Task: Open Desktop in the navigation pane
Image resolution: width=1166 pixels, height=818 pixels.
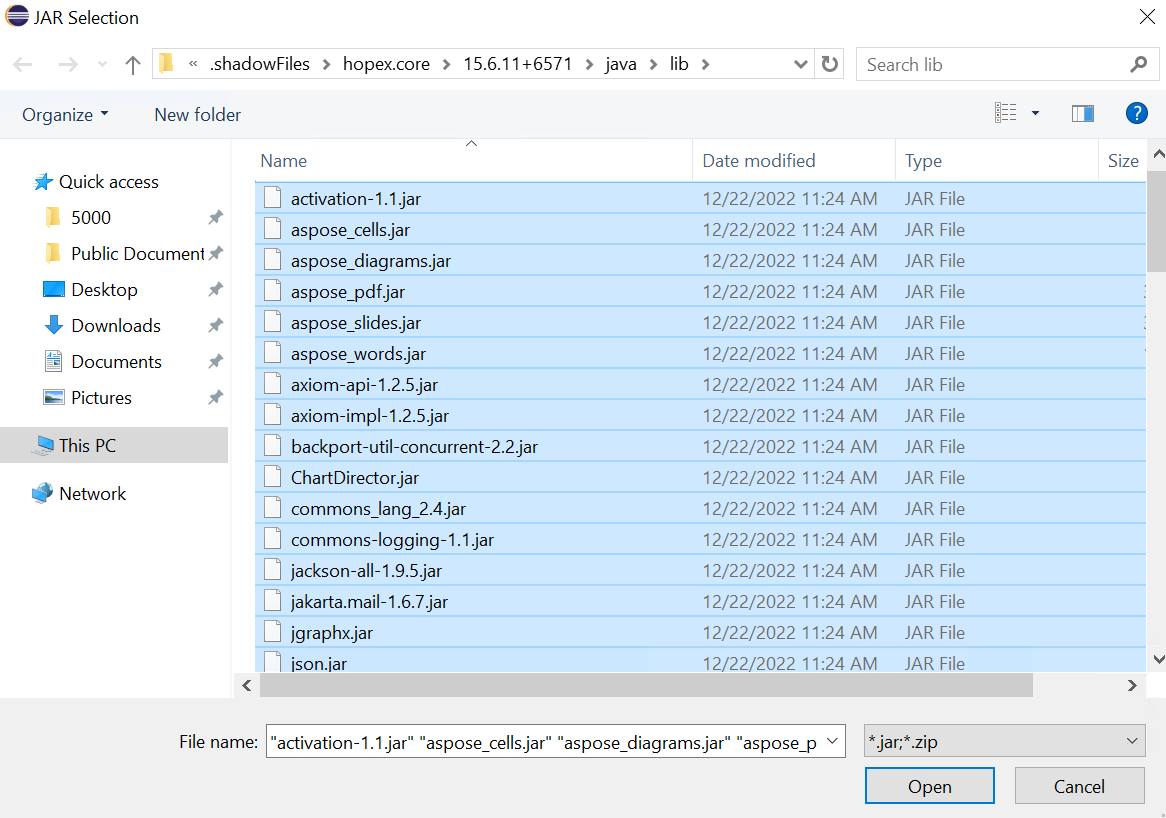Action: coord(104,290)
